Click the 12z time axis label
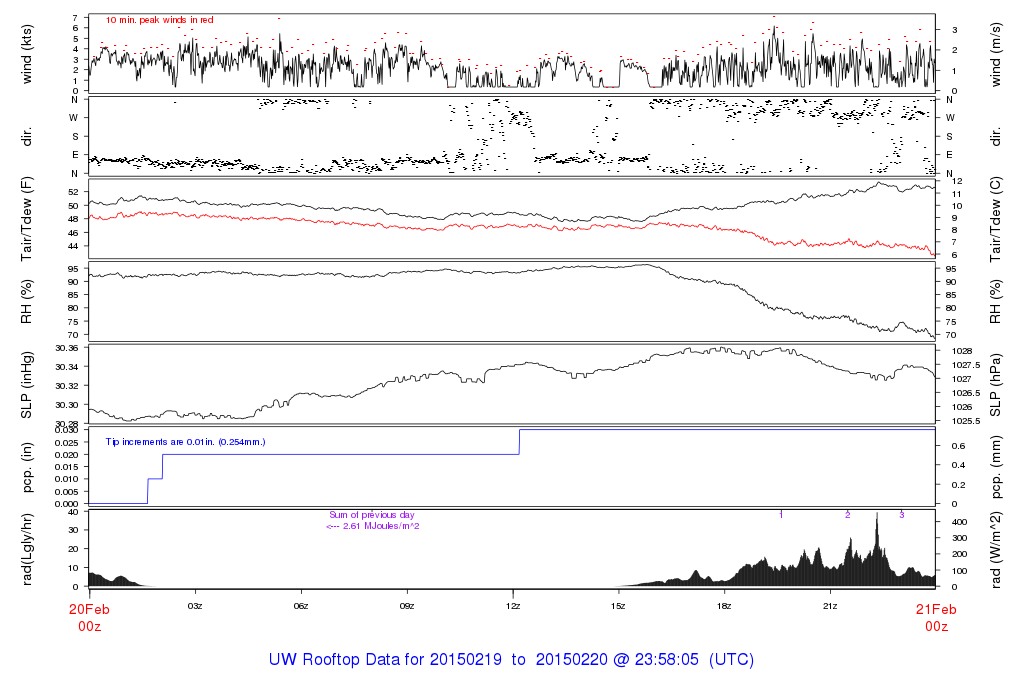Screen dimensions: 1024x700 [x=513, y=606]
